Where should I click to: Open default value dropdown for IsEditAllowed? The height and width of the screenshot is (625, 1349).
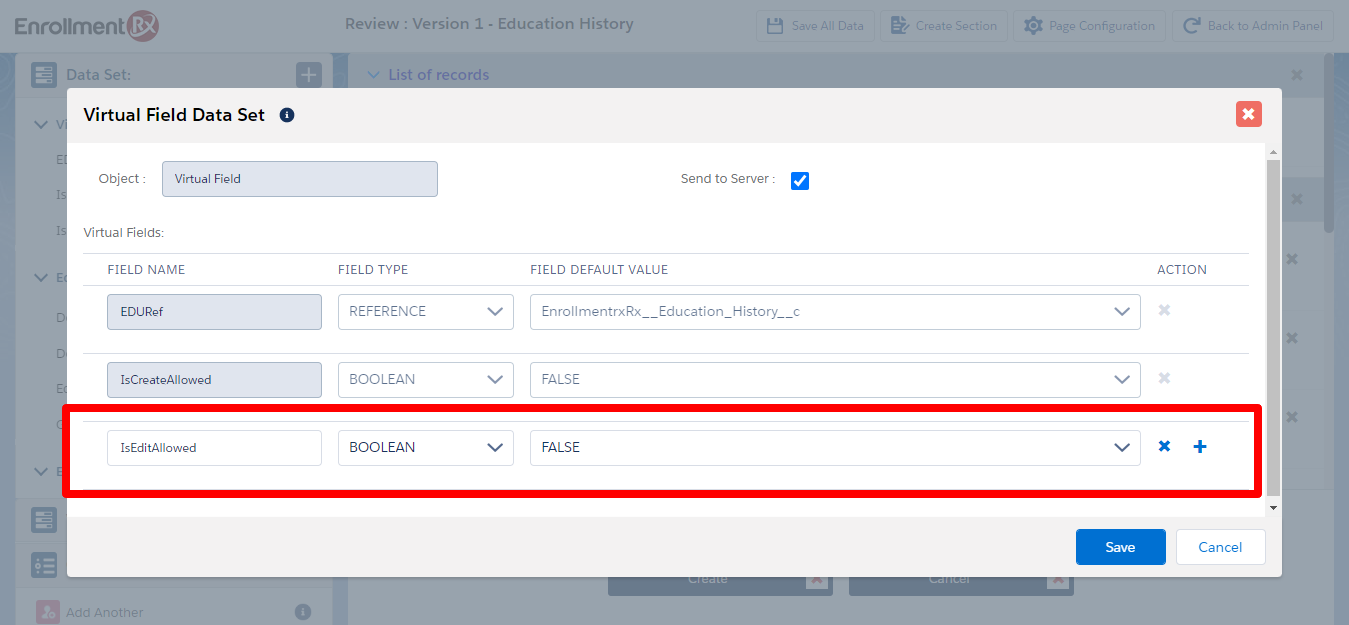click(834, 448)
